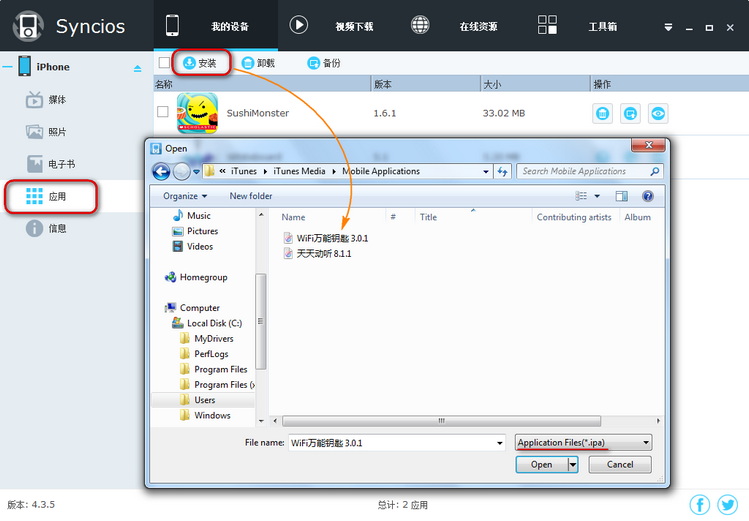The image size is (749, 521).
Task: Click the Open button
Action: (542, 465)
